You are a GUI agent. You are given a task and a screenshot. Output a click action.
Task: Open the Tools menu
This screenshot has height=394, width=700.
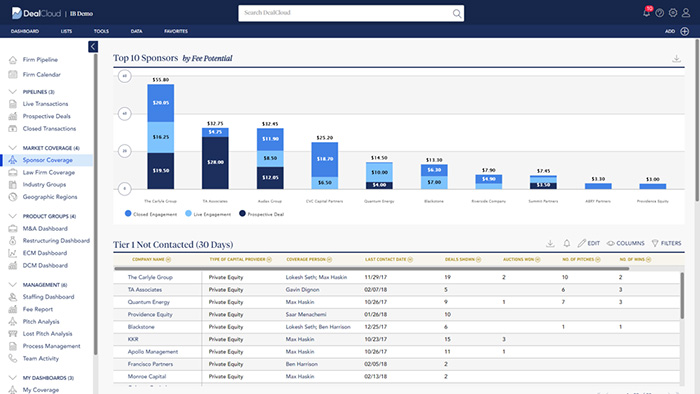point(101,31)
